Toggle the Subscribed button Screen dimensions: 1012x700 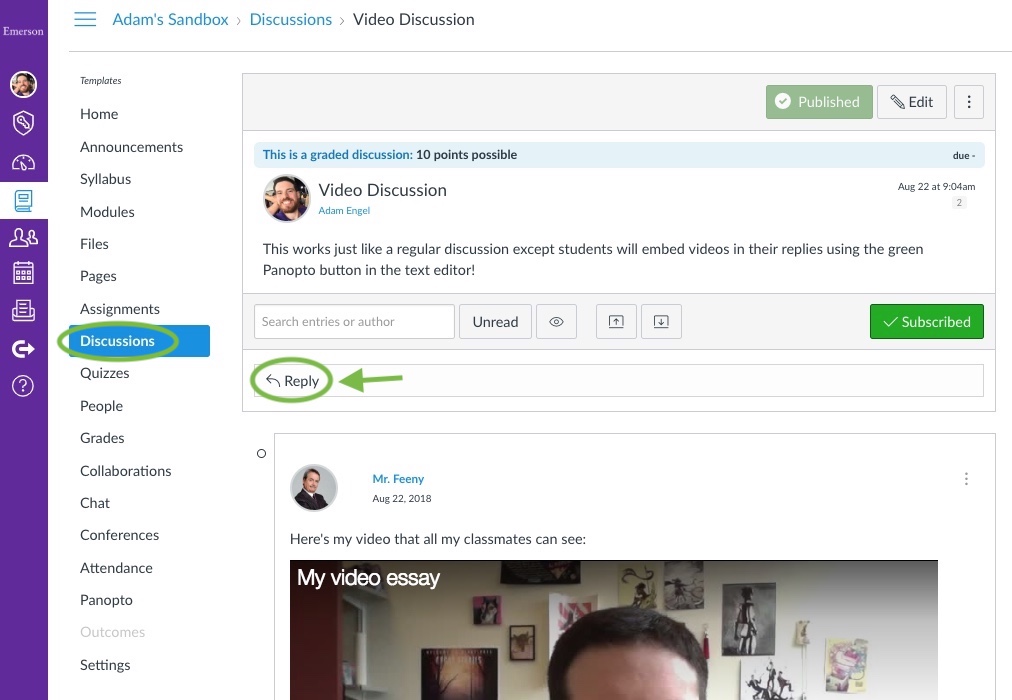pos(927,321)
